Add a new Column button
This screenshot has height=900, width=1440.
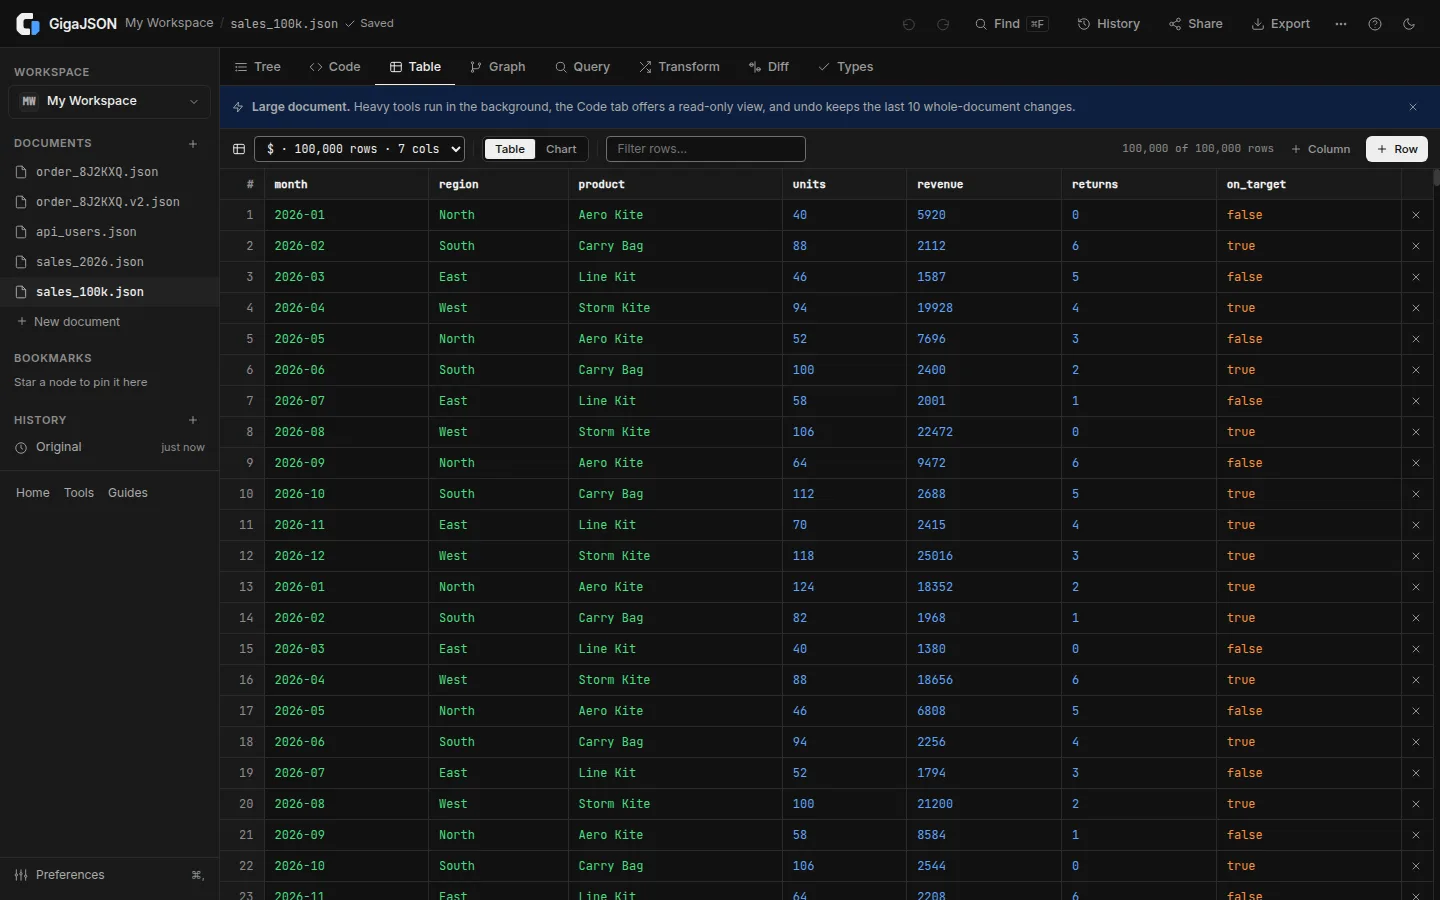(1321, 149)
